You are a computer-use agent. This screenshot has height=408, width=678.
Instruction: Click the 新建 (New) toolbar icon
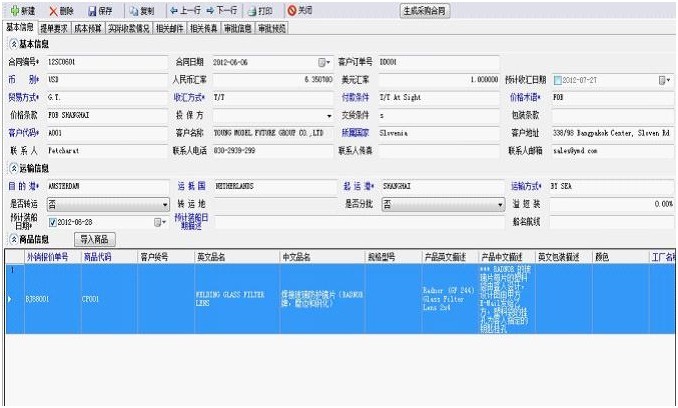pos(13,11)
